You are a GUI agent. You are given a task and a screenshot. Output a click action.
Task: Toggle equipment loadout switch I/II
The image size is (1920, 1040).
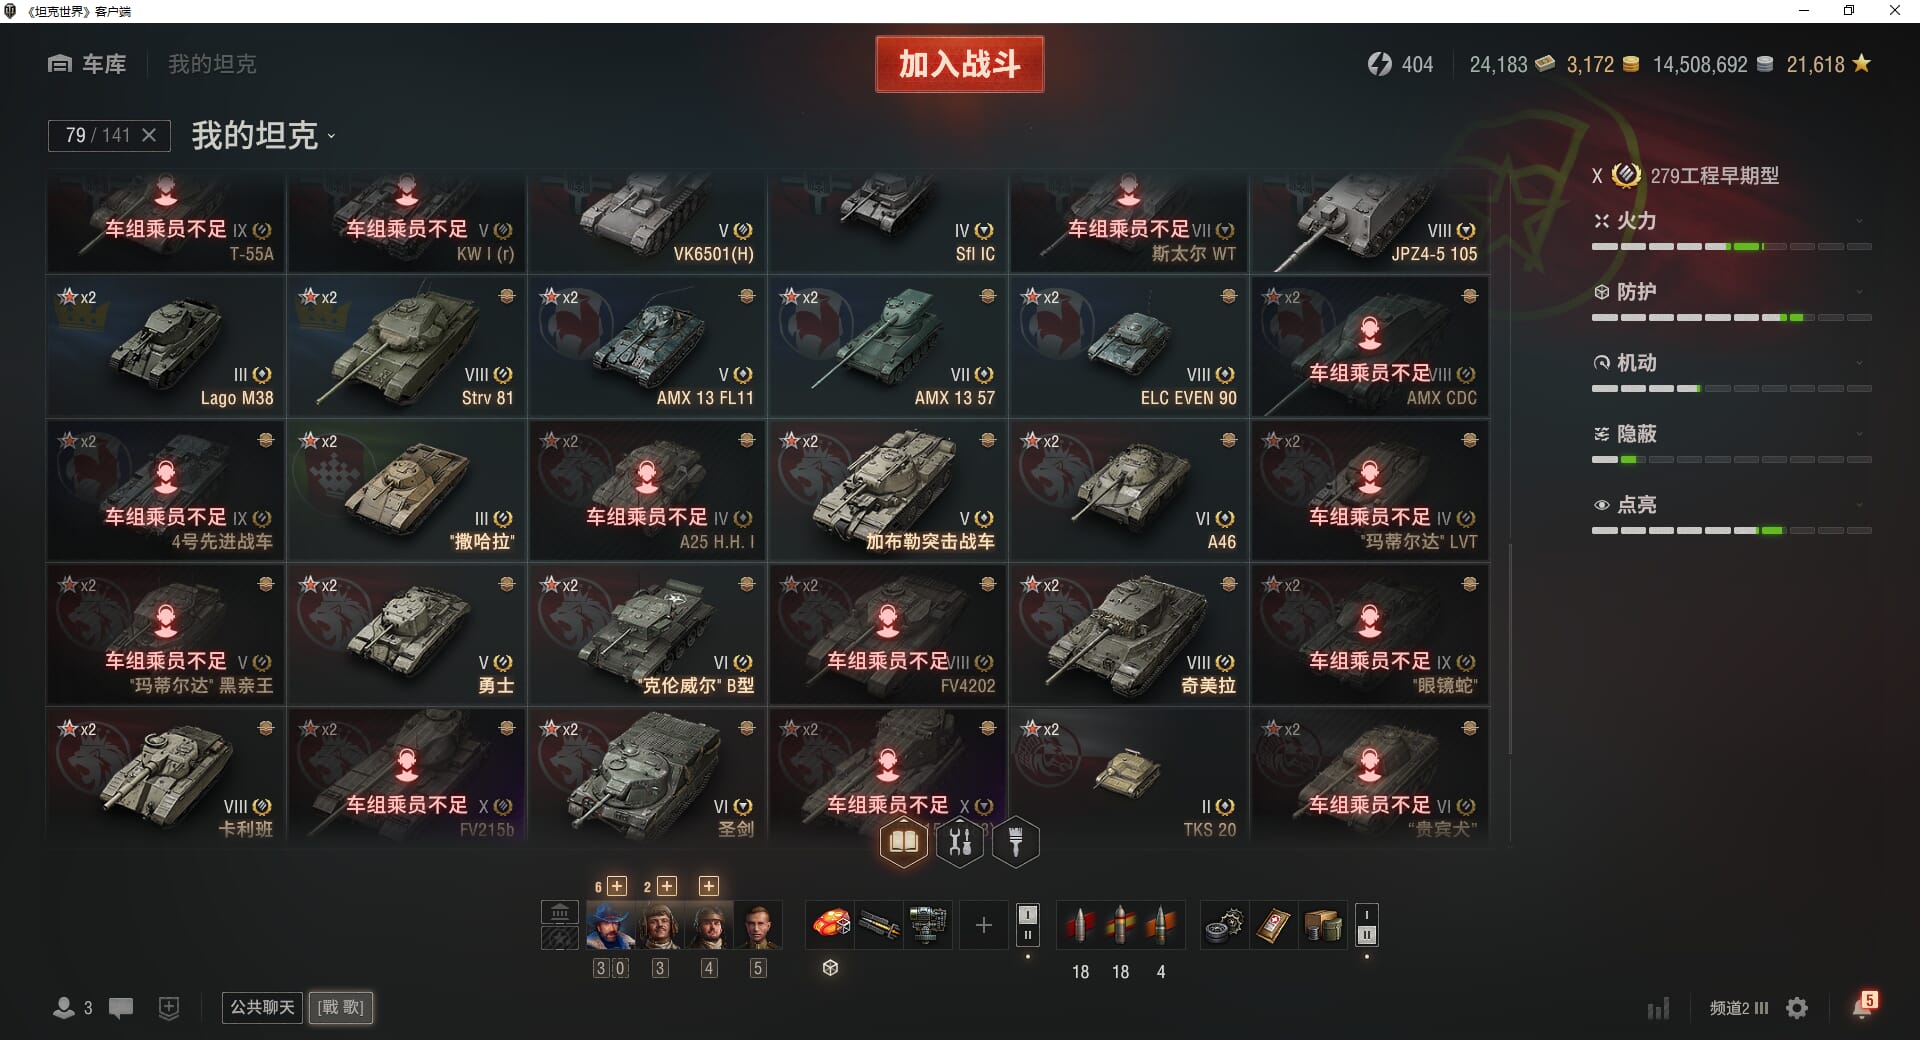coord(1027,925)
